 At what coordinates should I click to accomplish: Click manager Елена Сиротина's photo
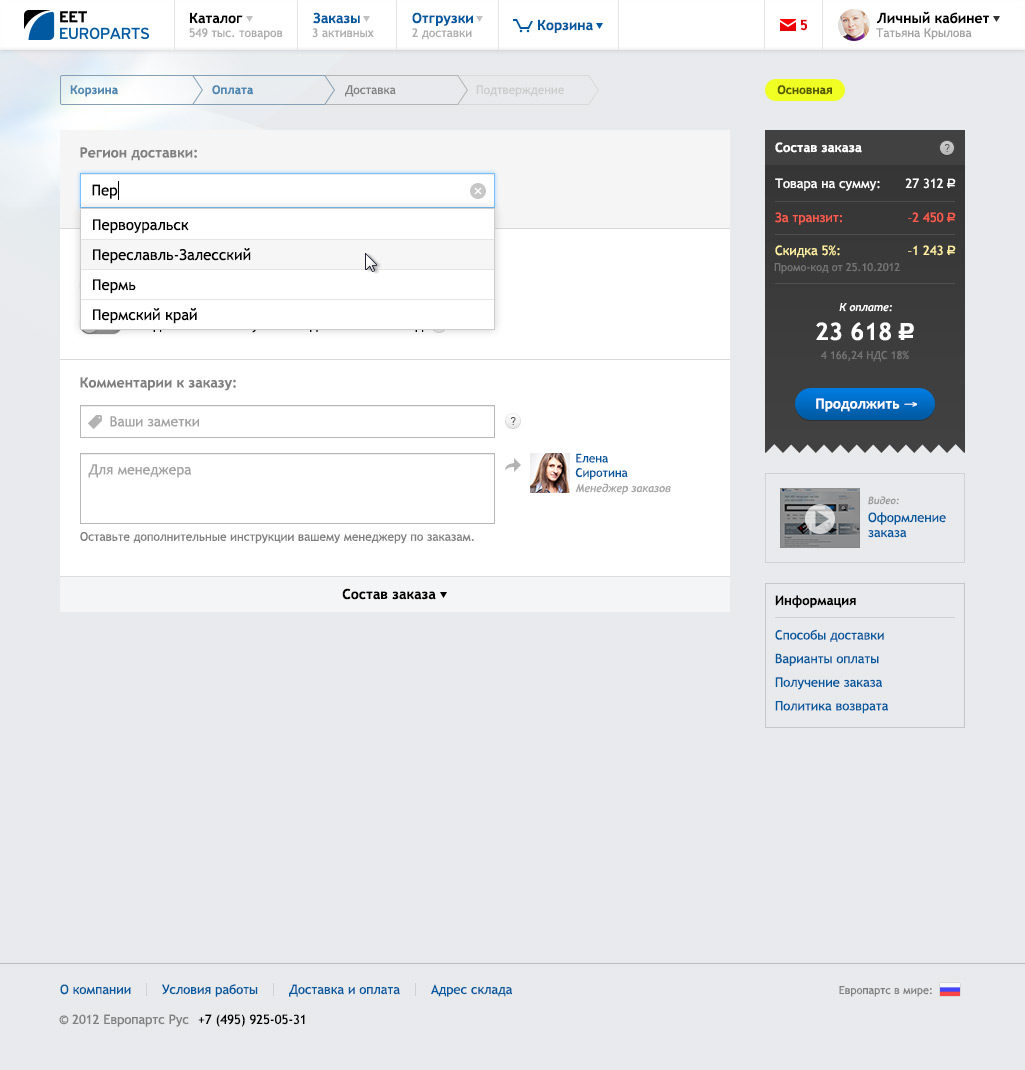[x=549, y=473]
